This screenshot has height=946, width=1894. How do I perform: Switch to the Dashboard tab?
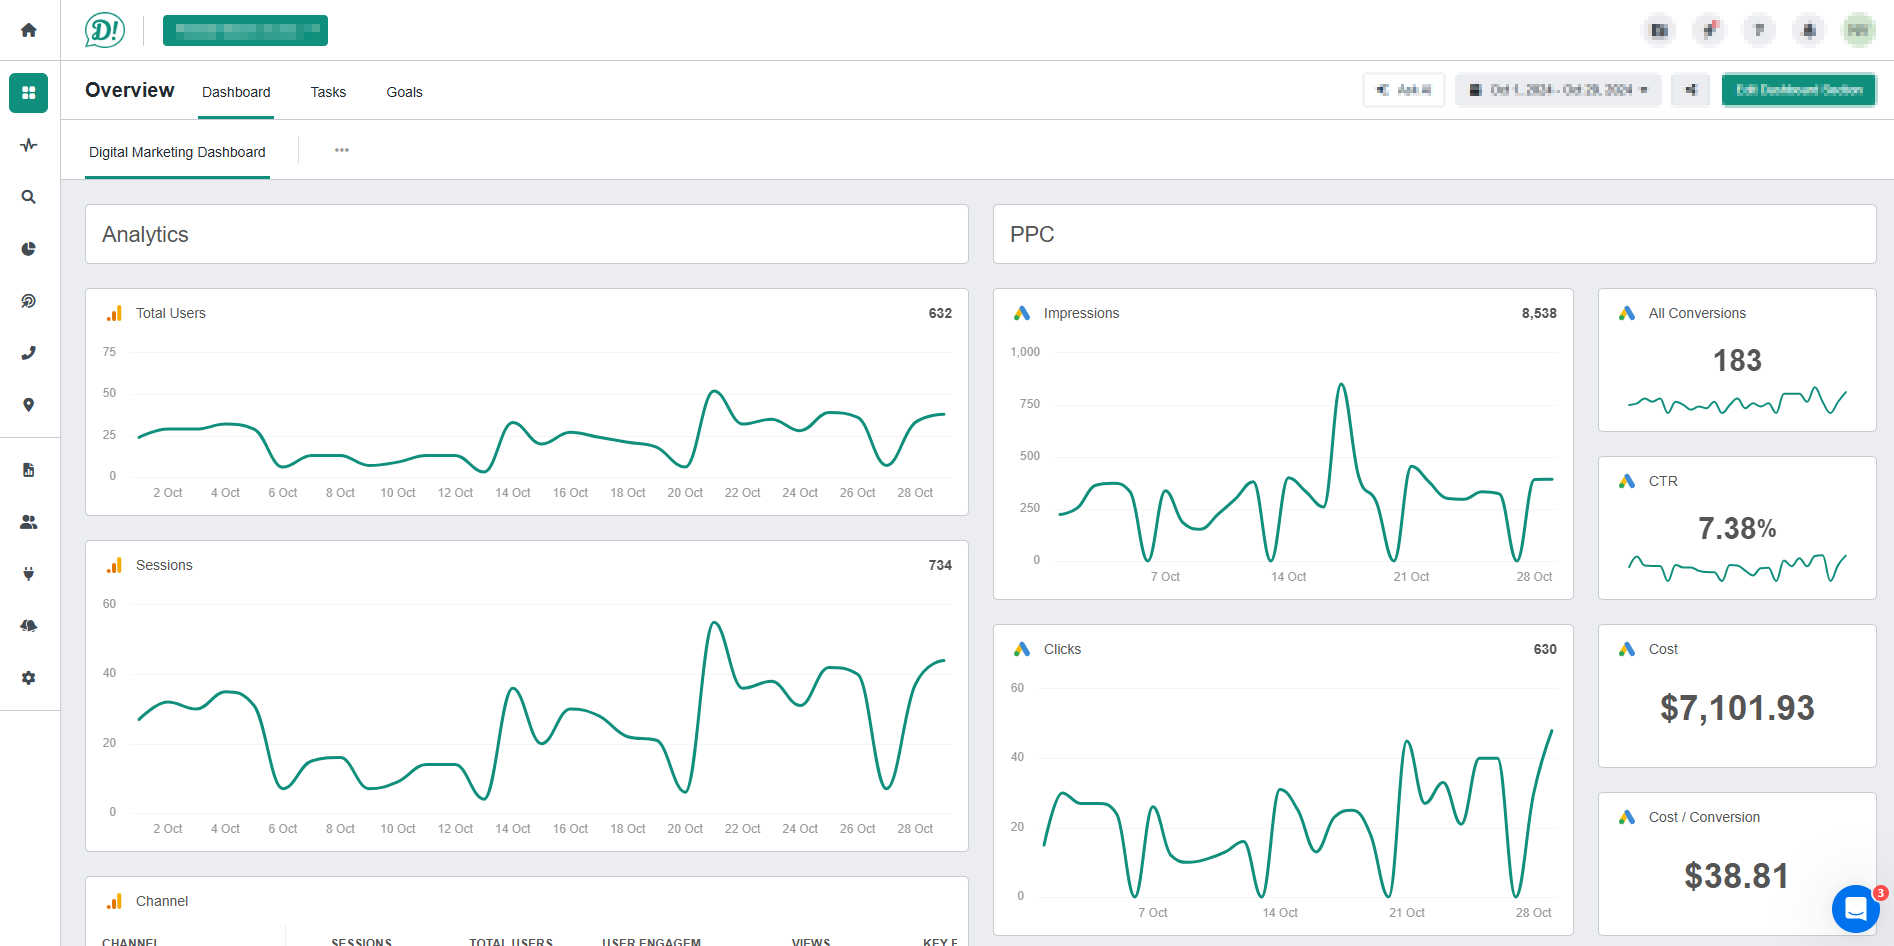pyautogui.click(x=236, y=92)
